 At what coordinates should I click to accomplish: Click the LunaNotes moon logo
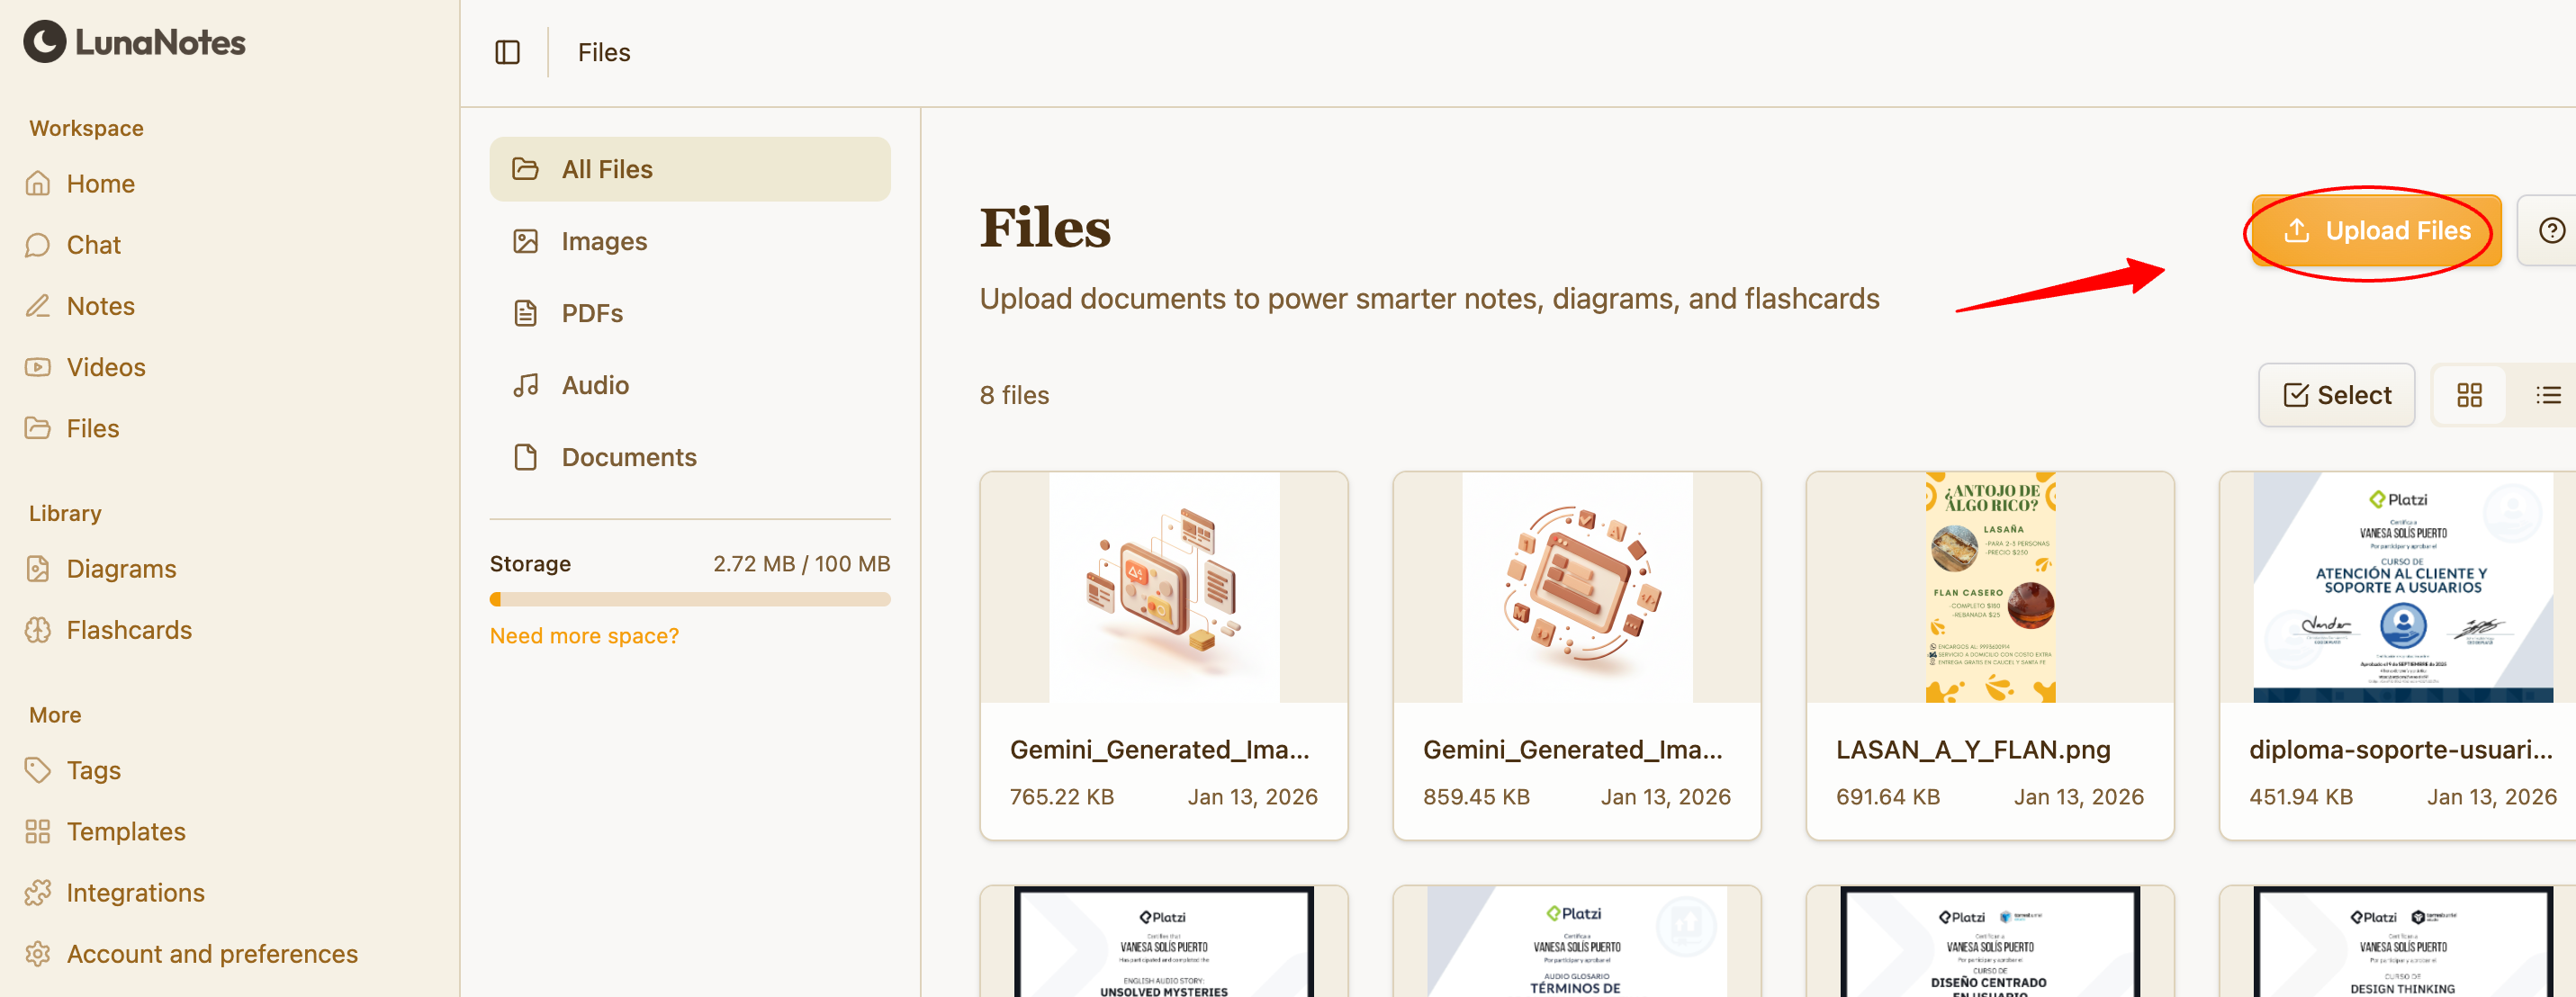(x=45, y=42)
